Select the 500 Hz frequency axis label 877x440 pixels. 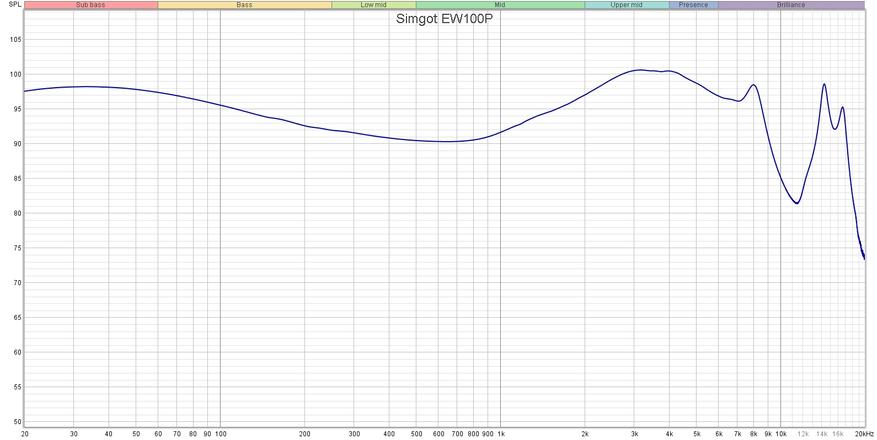click(x=416, y=434)
